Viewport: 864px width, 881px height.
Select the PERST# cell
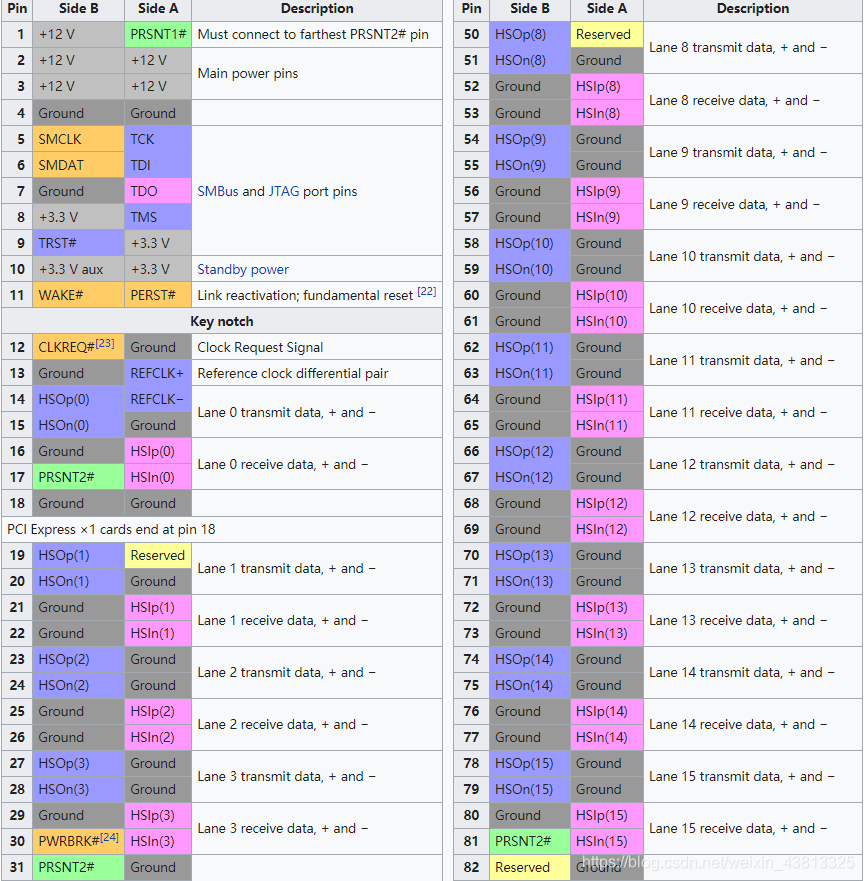(x=158, y=295)
